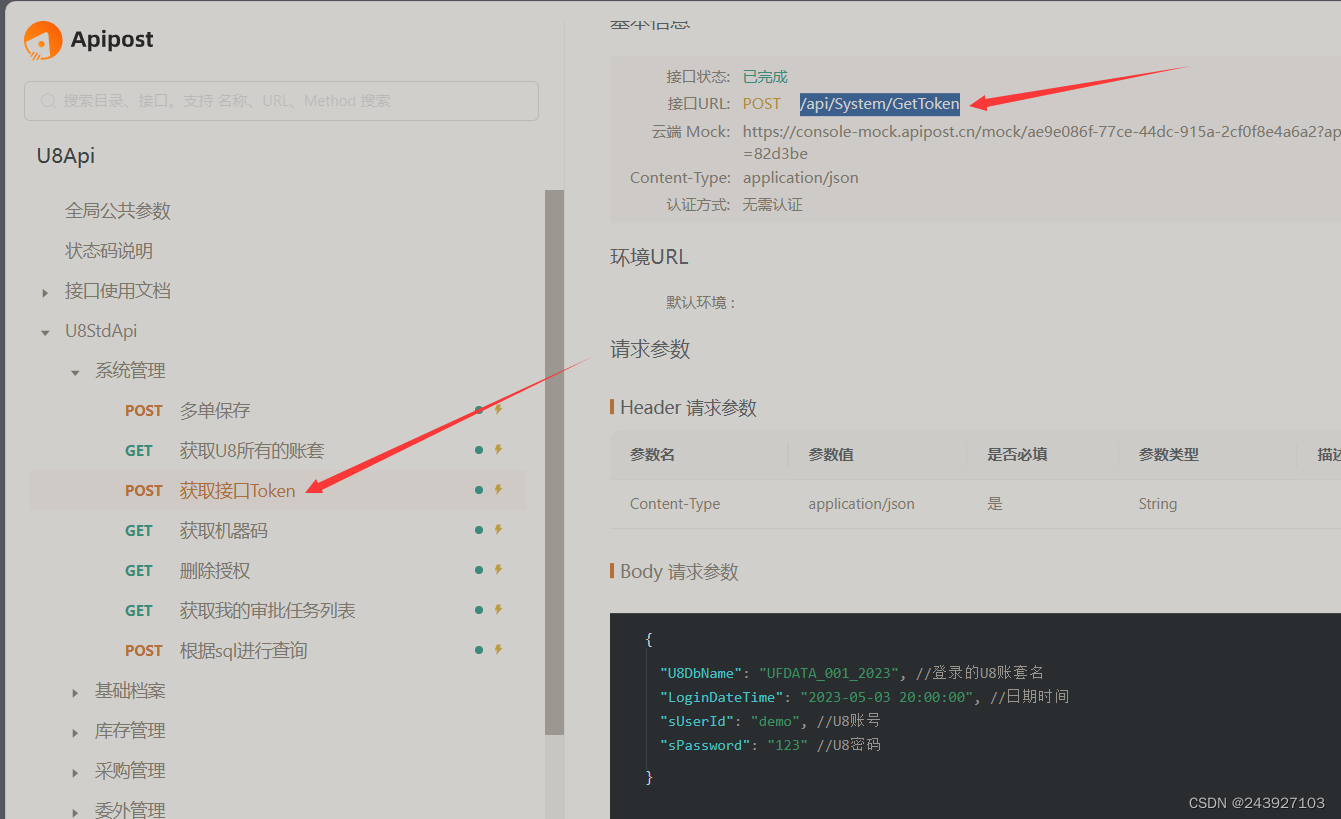The height and width of the screenshot is (819, 1341).
Task: Click the lightning icon on 根据sql进行查询 row
Action: [498, 650]
